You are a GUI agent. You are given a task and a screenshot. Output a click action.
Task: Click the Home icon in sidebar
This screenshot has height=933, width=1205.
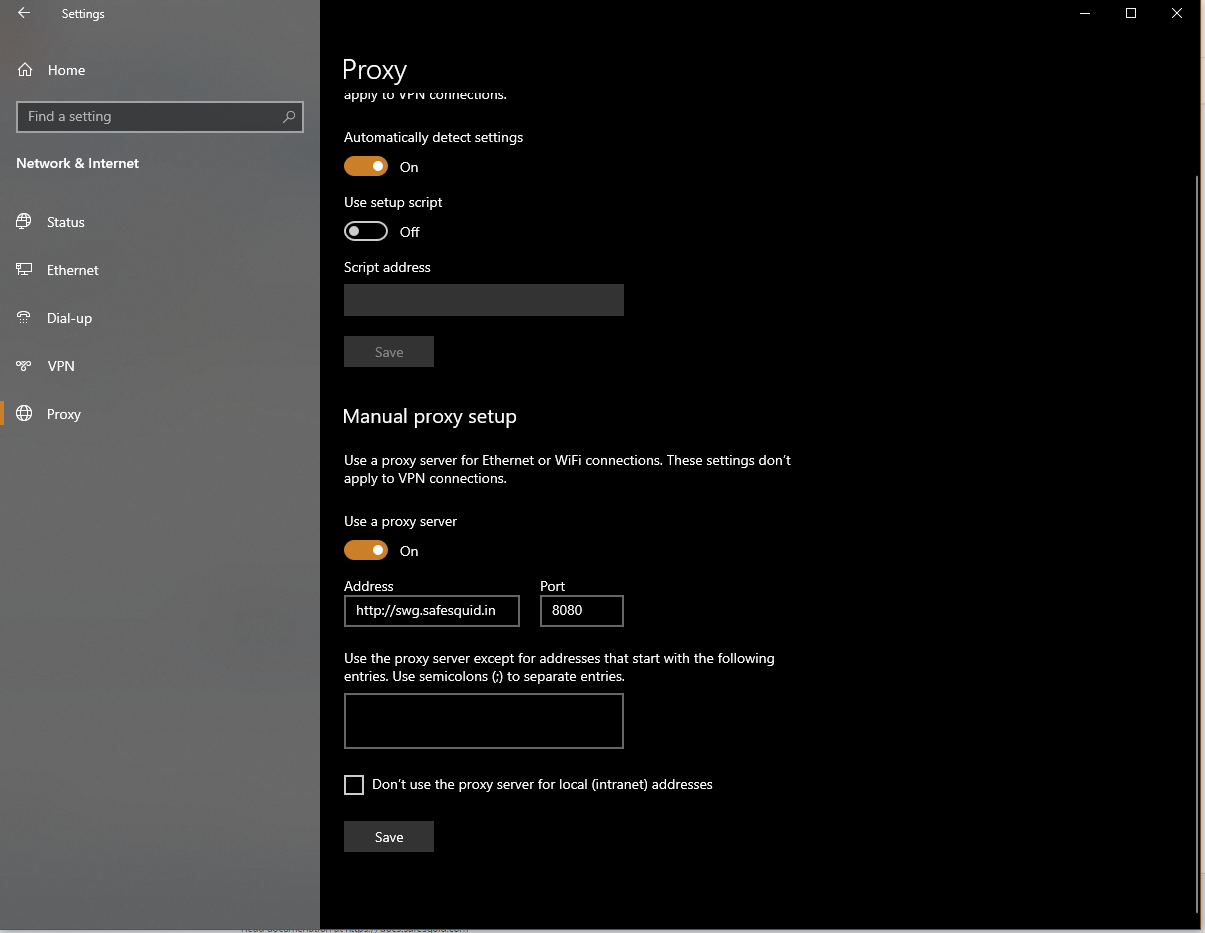(x=25, y=70)
